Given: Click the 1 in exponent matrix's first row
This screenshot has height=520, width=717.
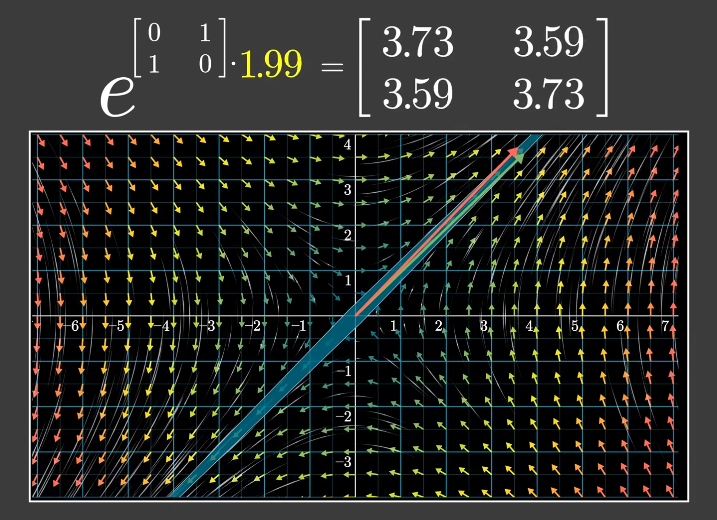Looking at the screenshot, I should [x=205, y=33].
